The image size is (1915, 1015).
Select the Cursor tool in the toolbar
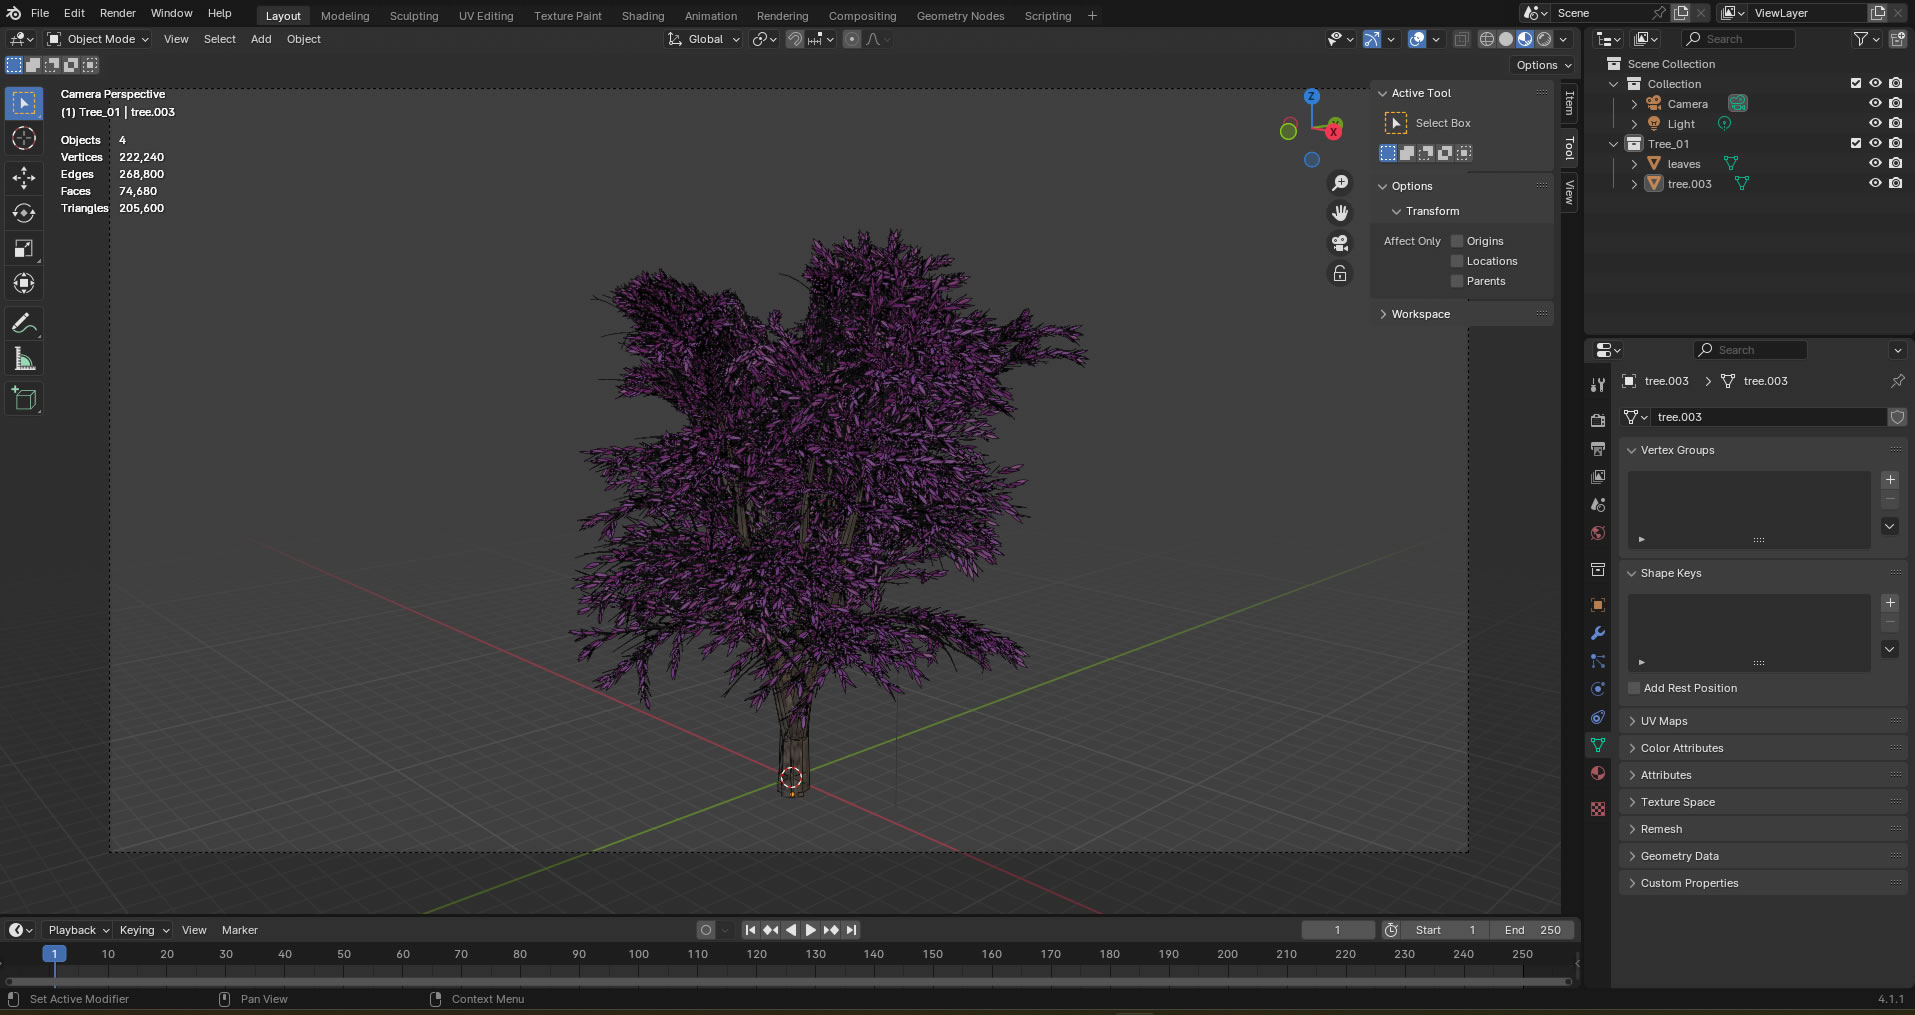(24, 138)
